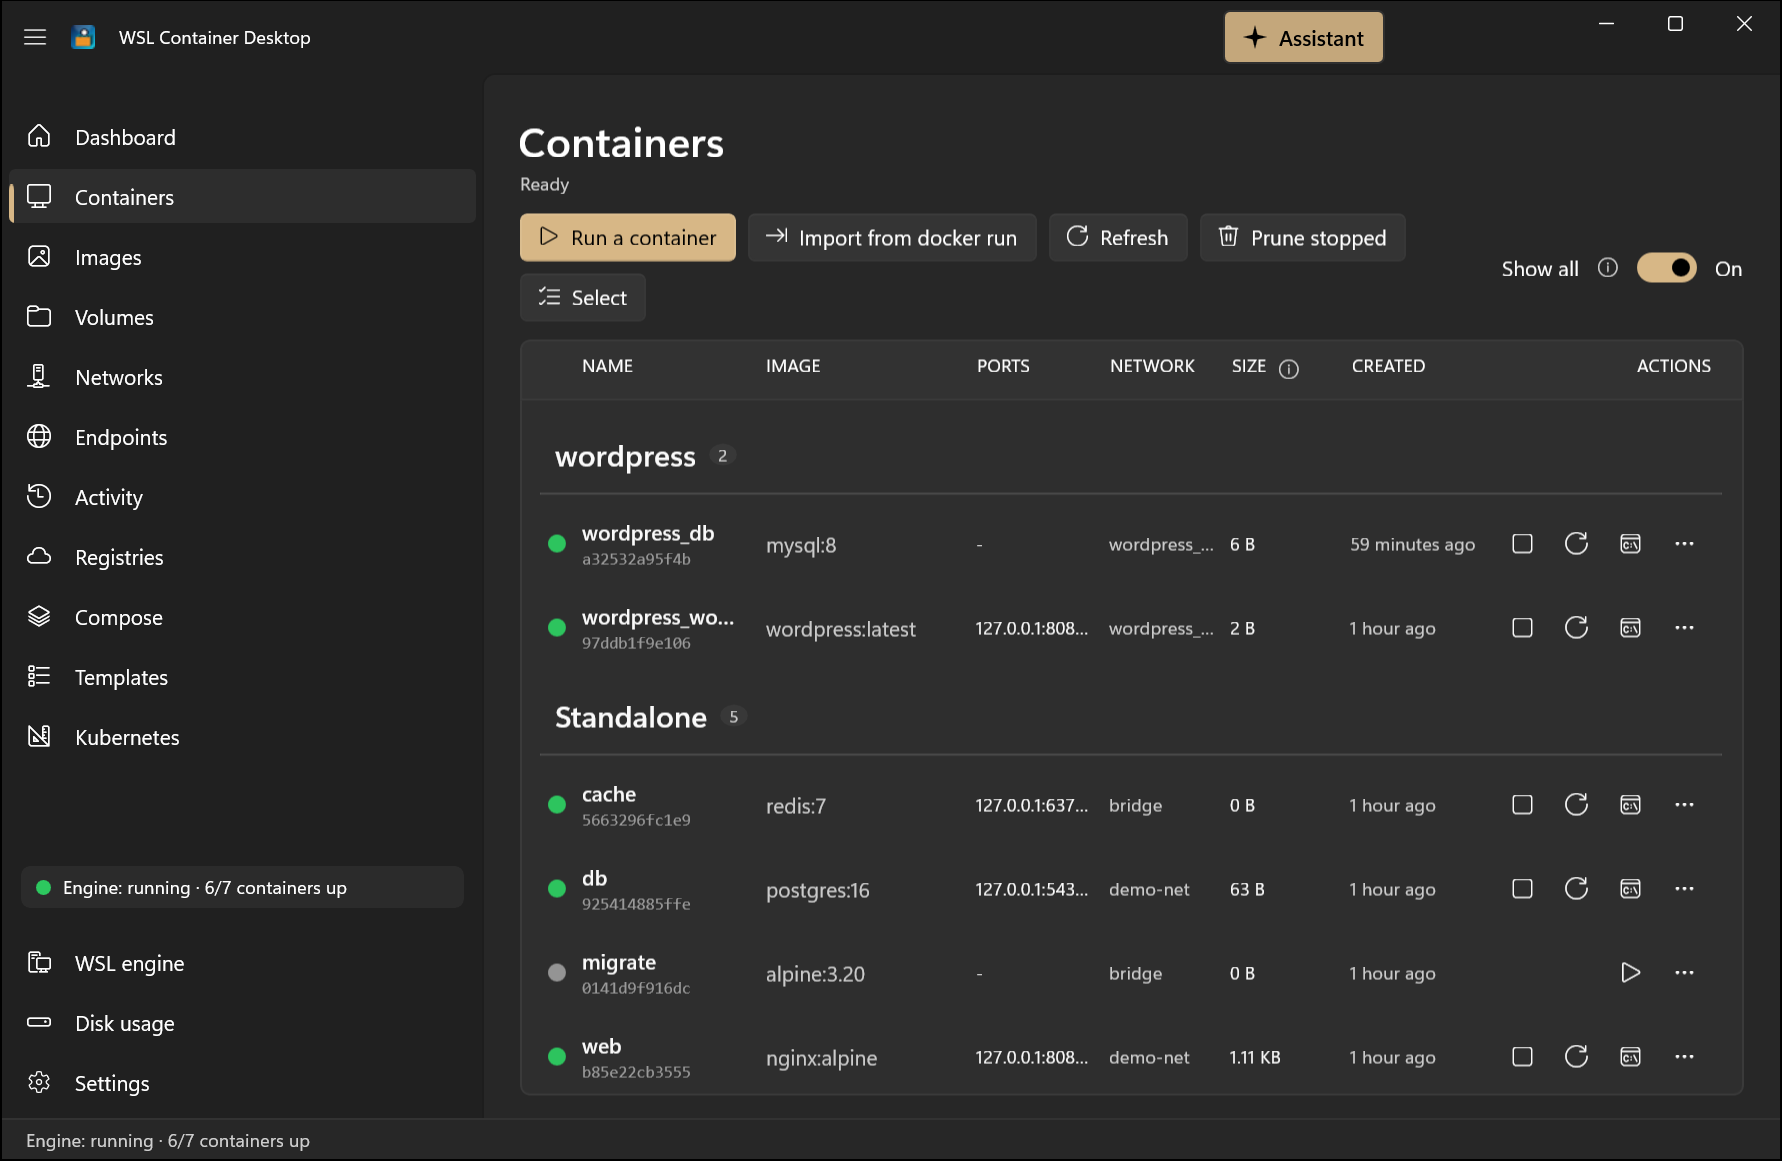Image resolution: width=1782 pixels, height=1161 pixels.
Task: Restart the cache redis container
Action: click(1576, 805)
